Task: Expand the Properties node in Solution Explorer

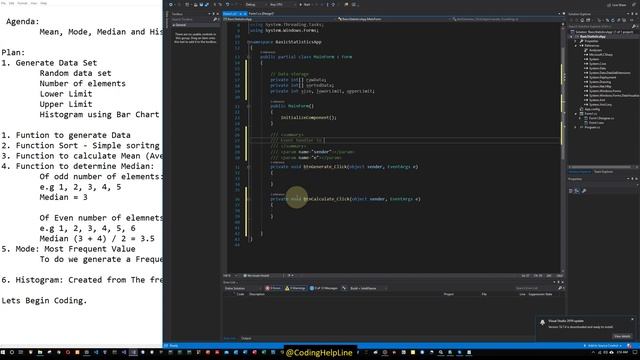Action: [x=576, y=41]
